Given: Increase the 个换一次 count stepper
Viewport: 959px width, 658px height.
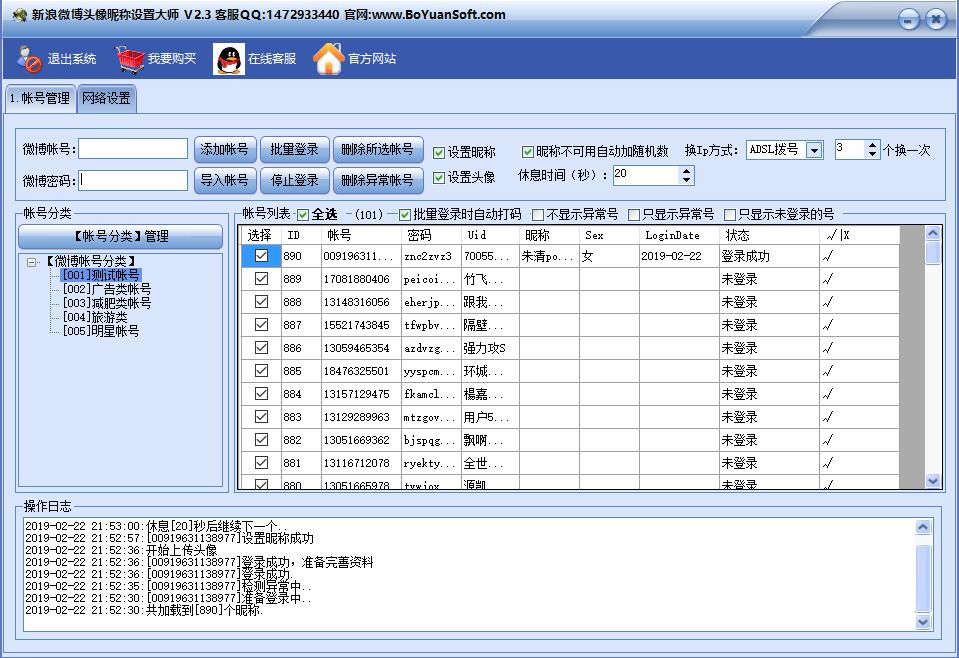Looking at the screenshot, I should point(872,145).
